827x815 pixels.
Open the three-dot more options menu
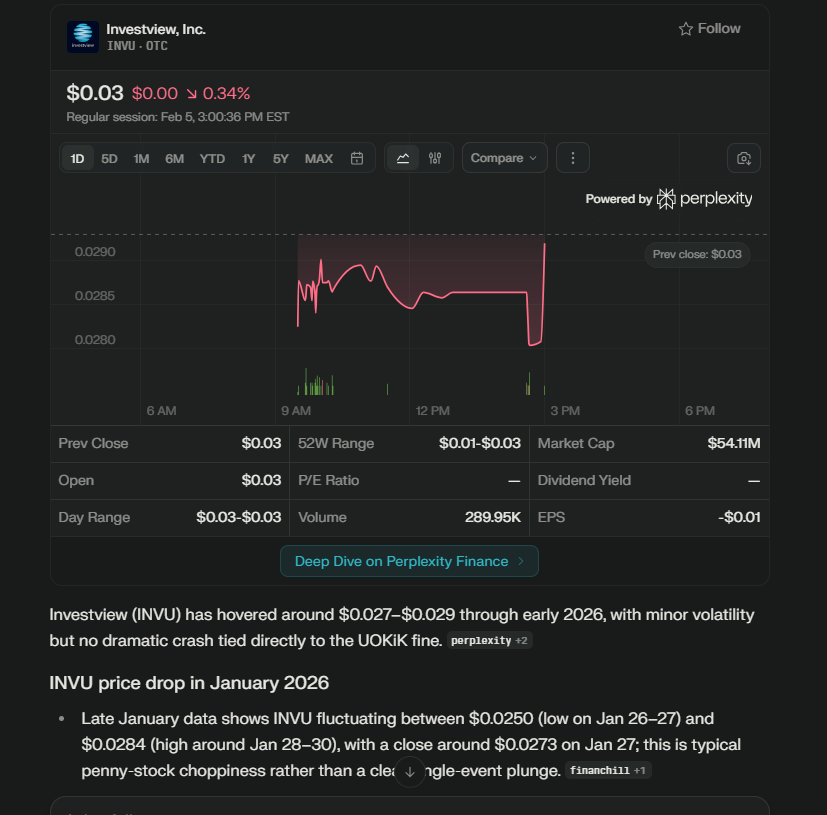[x=573, y=158]
